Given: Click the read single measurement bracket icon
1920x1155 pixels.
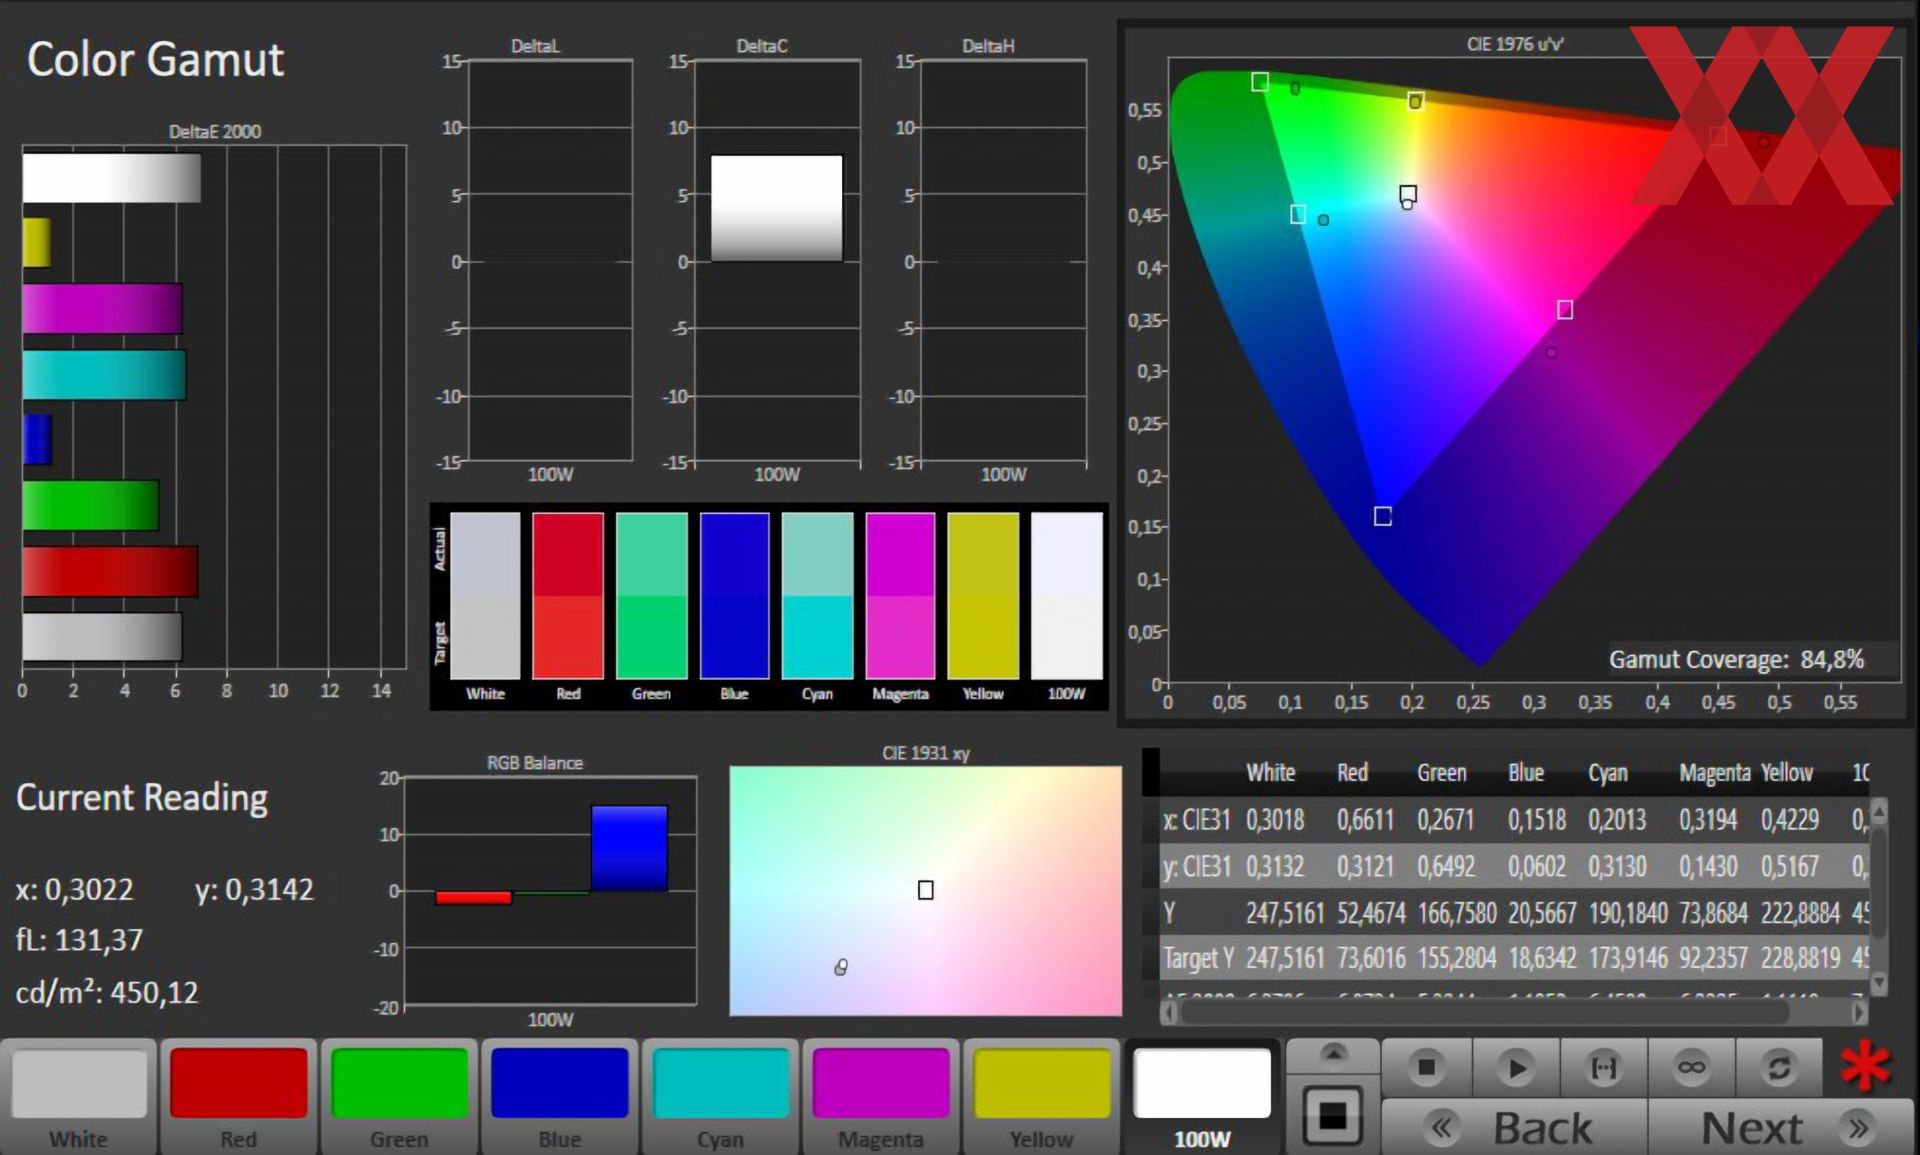Looking at the screenshot, I should click(1604, 1067).
